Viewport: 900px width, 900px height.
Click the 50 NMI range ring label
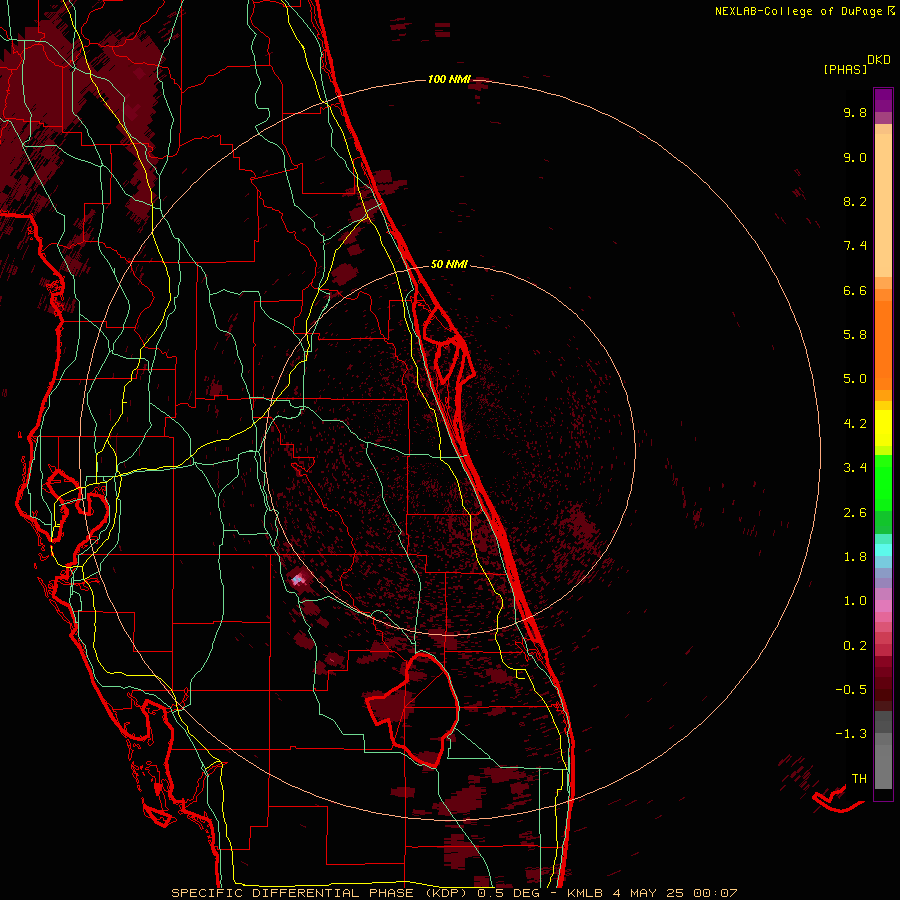[x=449, y=264]
